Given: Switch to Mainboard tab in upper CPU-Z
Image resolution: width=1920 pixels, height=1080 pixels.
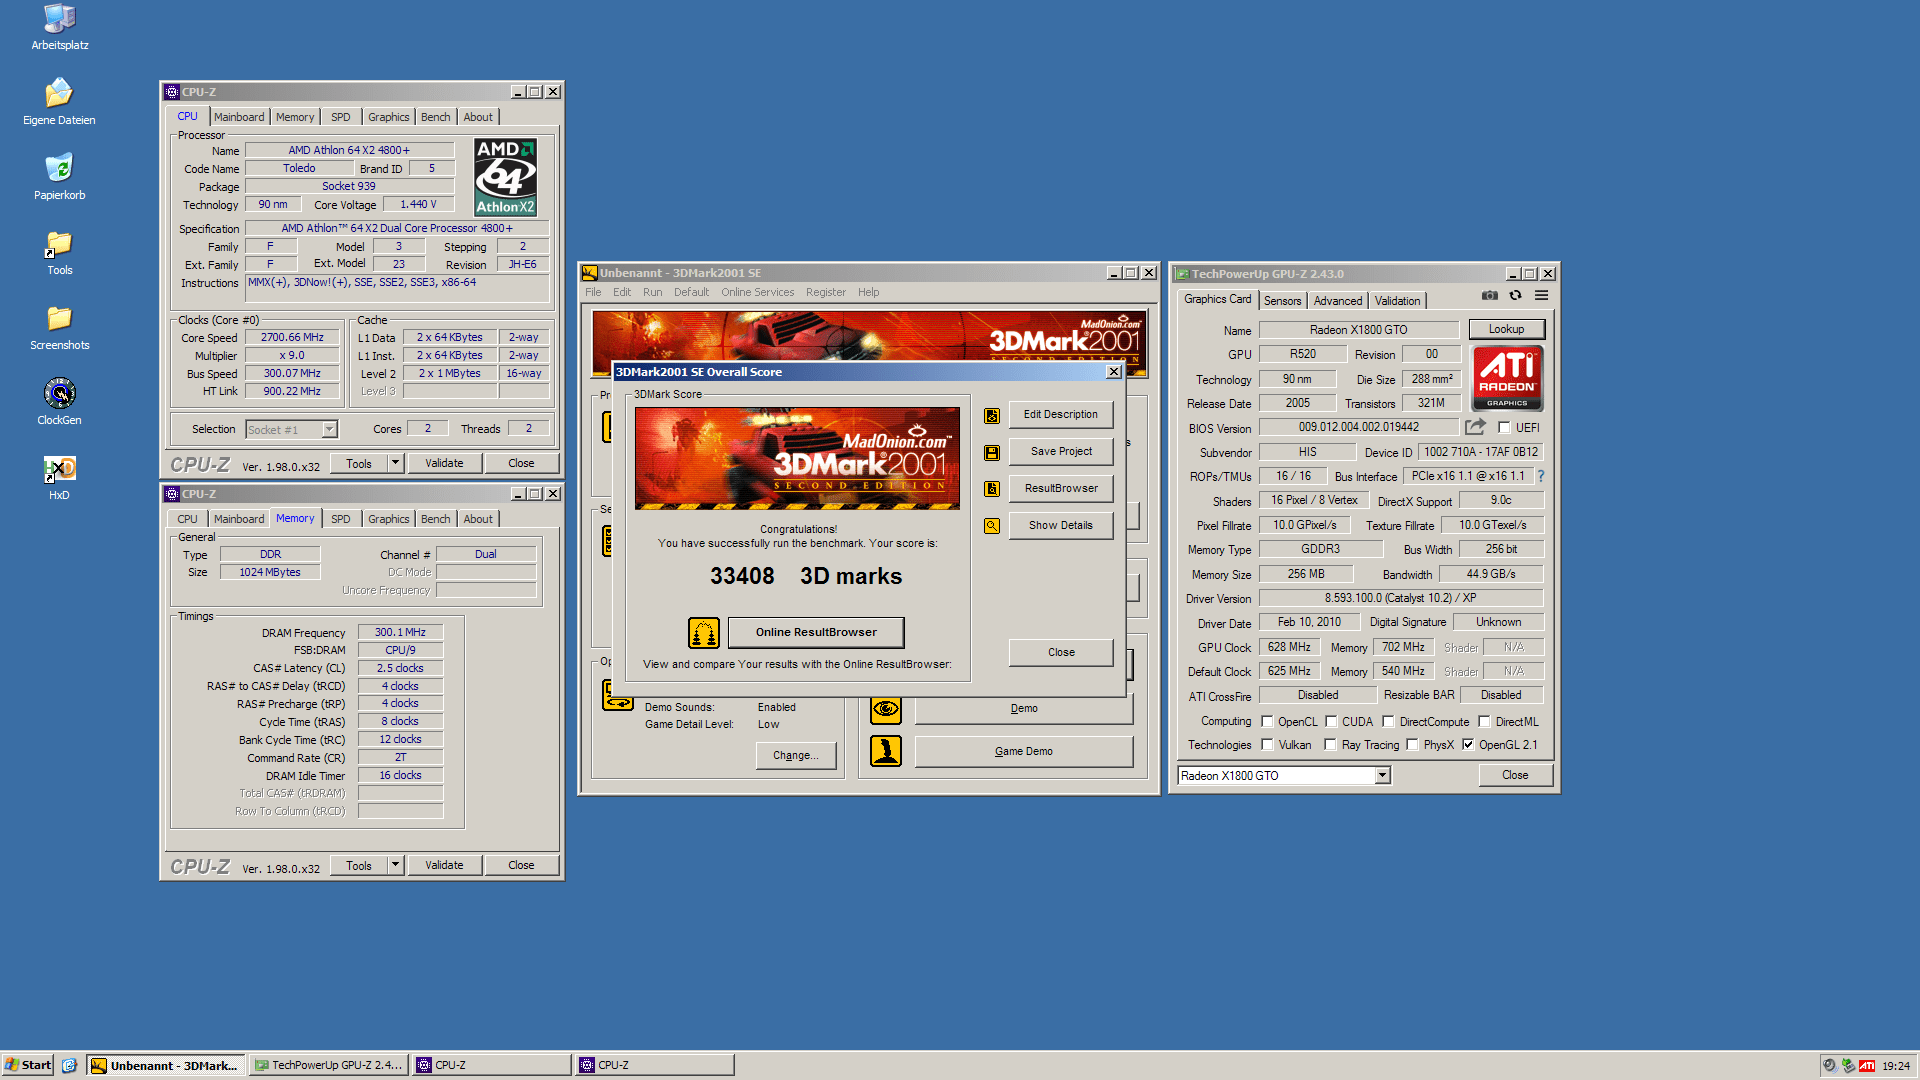Looking at the screenshot, I should 239,117.
